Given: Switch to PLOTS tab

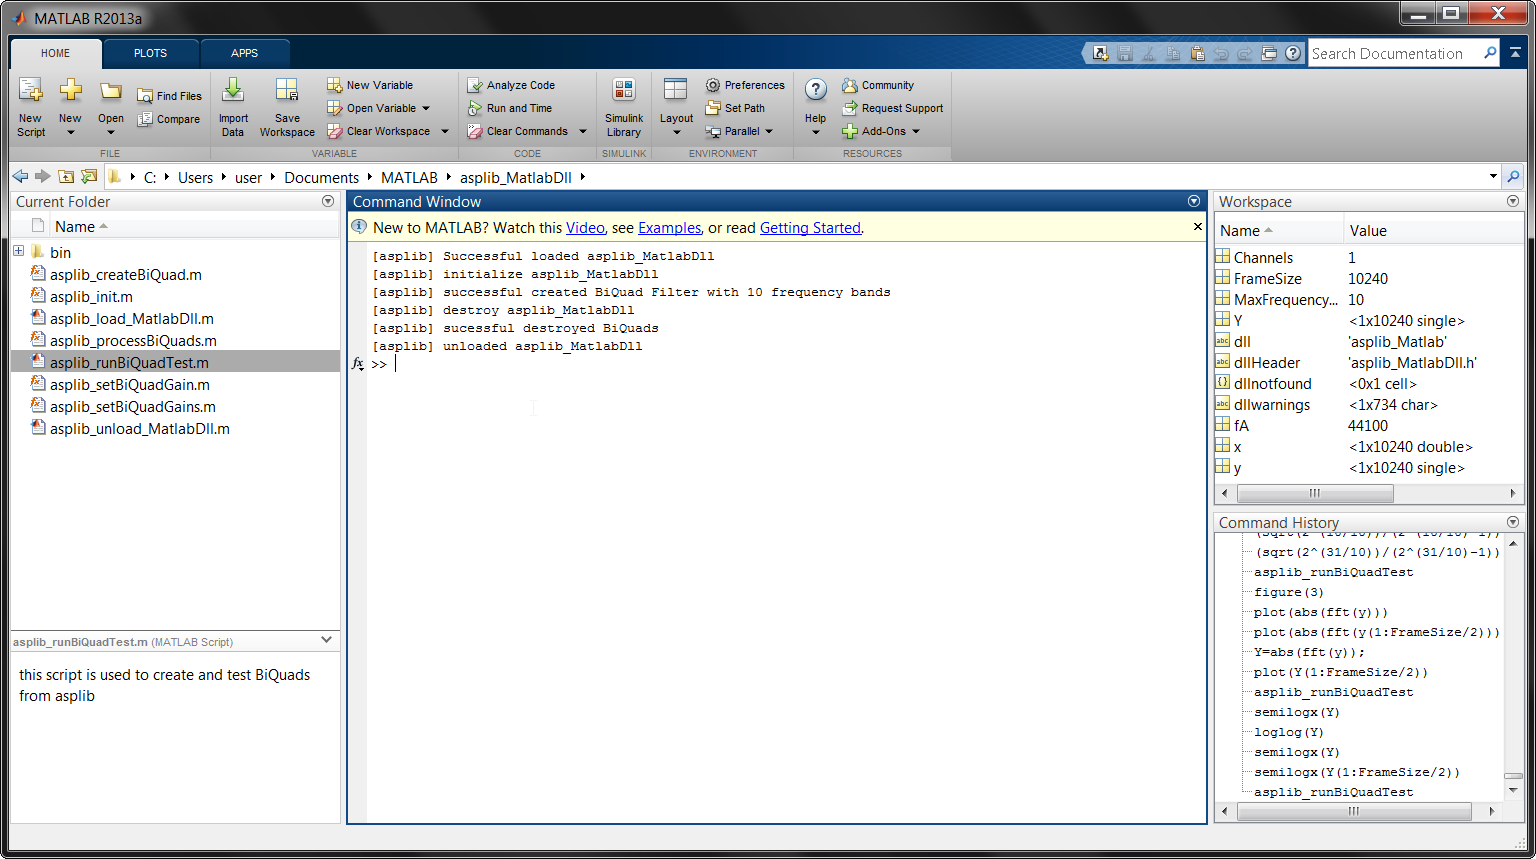Looking at the screenshot, I should pyautogui.click(x=151, y=53).
